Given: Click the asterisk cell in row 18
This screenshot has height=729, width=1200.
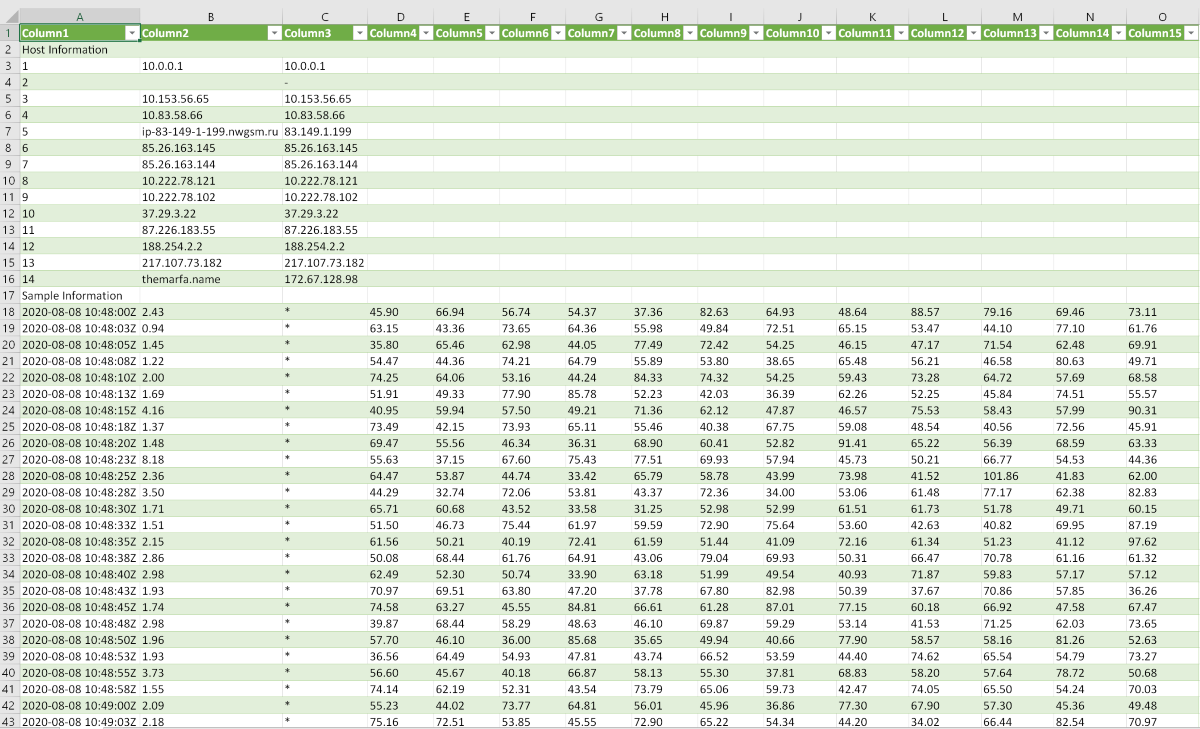Looking at the screenshot, I should [x=325, y=312].
